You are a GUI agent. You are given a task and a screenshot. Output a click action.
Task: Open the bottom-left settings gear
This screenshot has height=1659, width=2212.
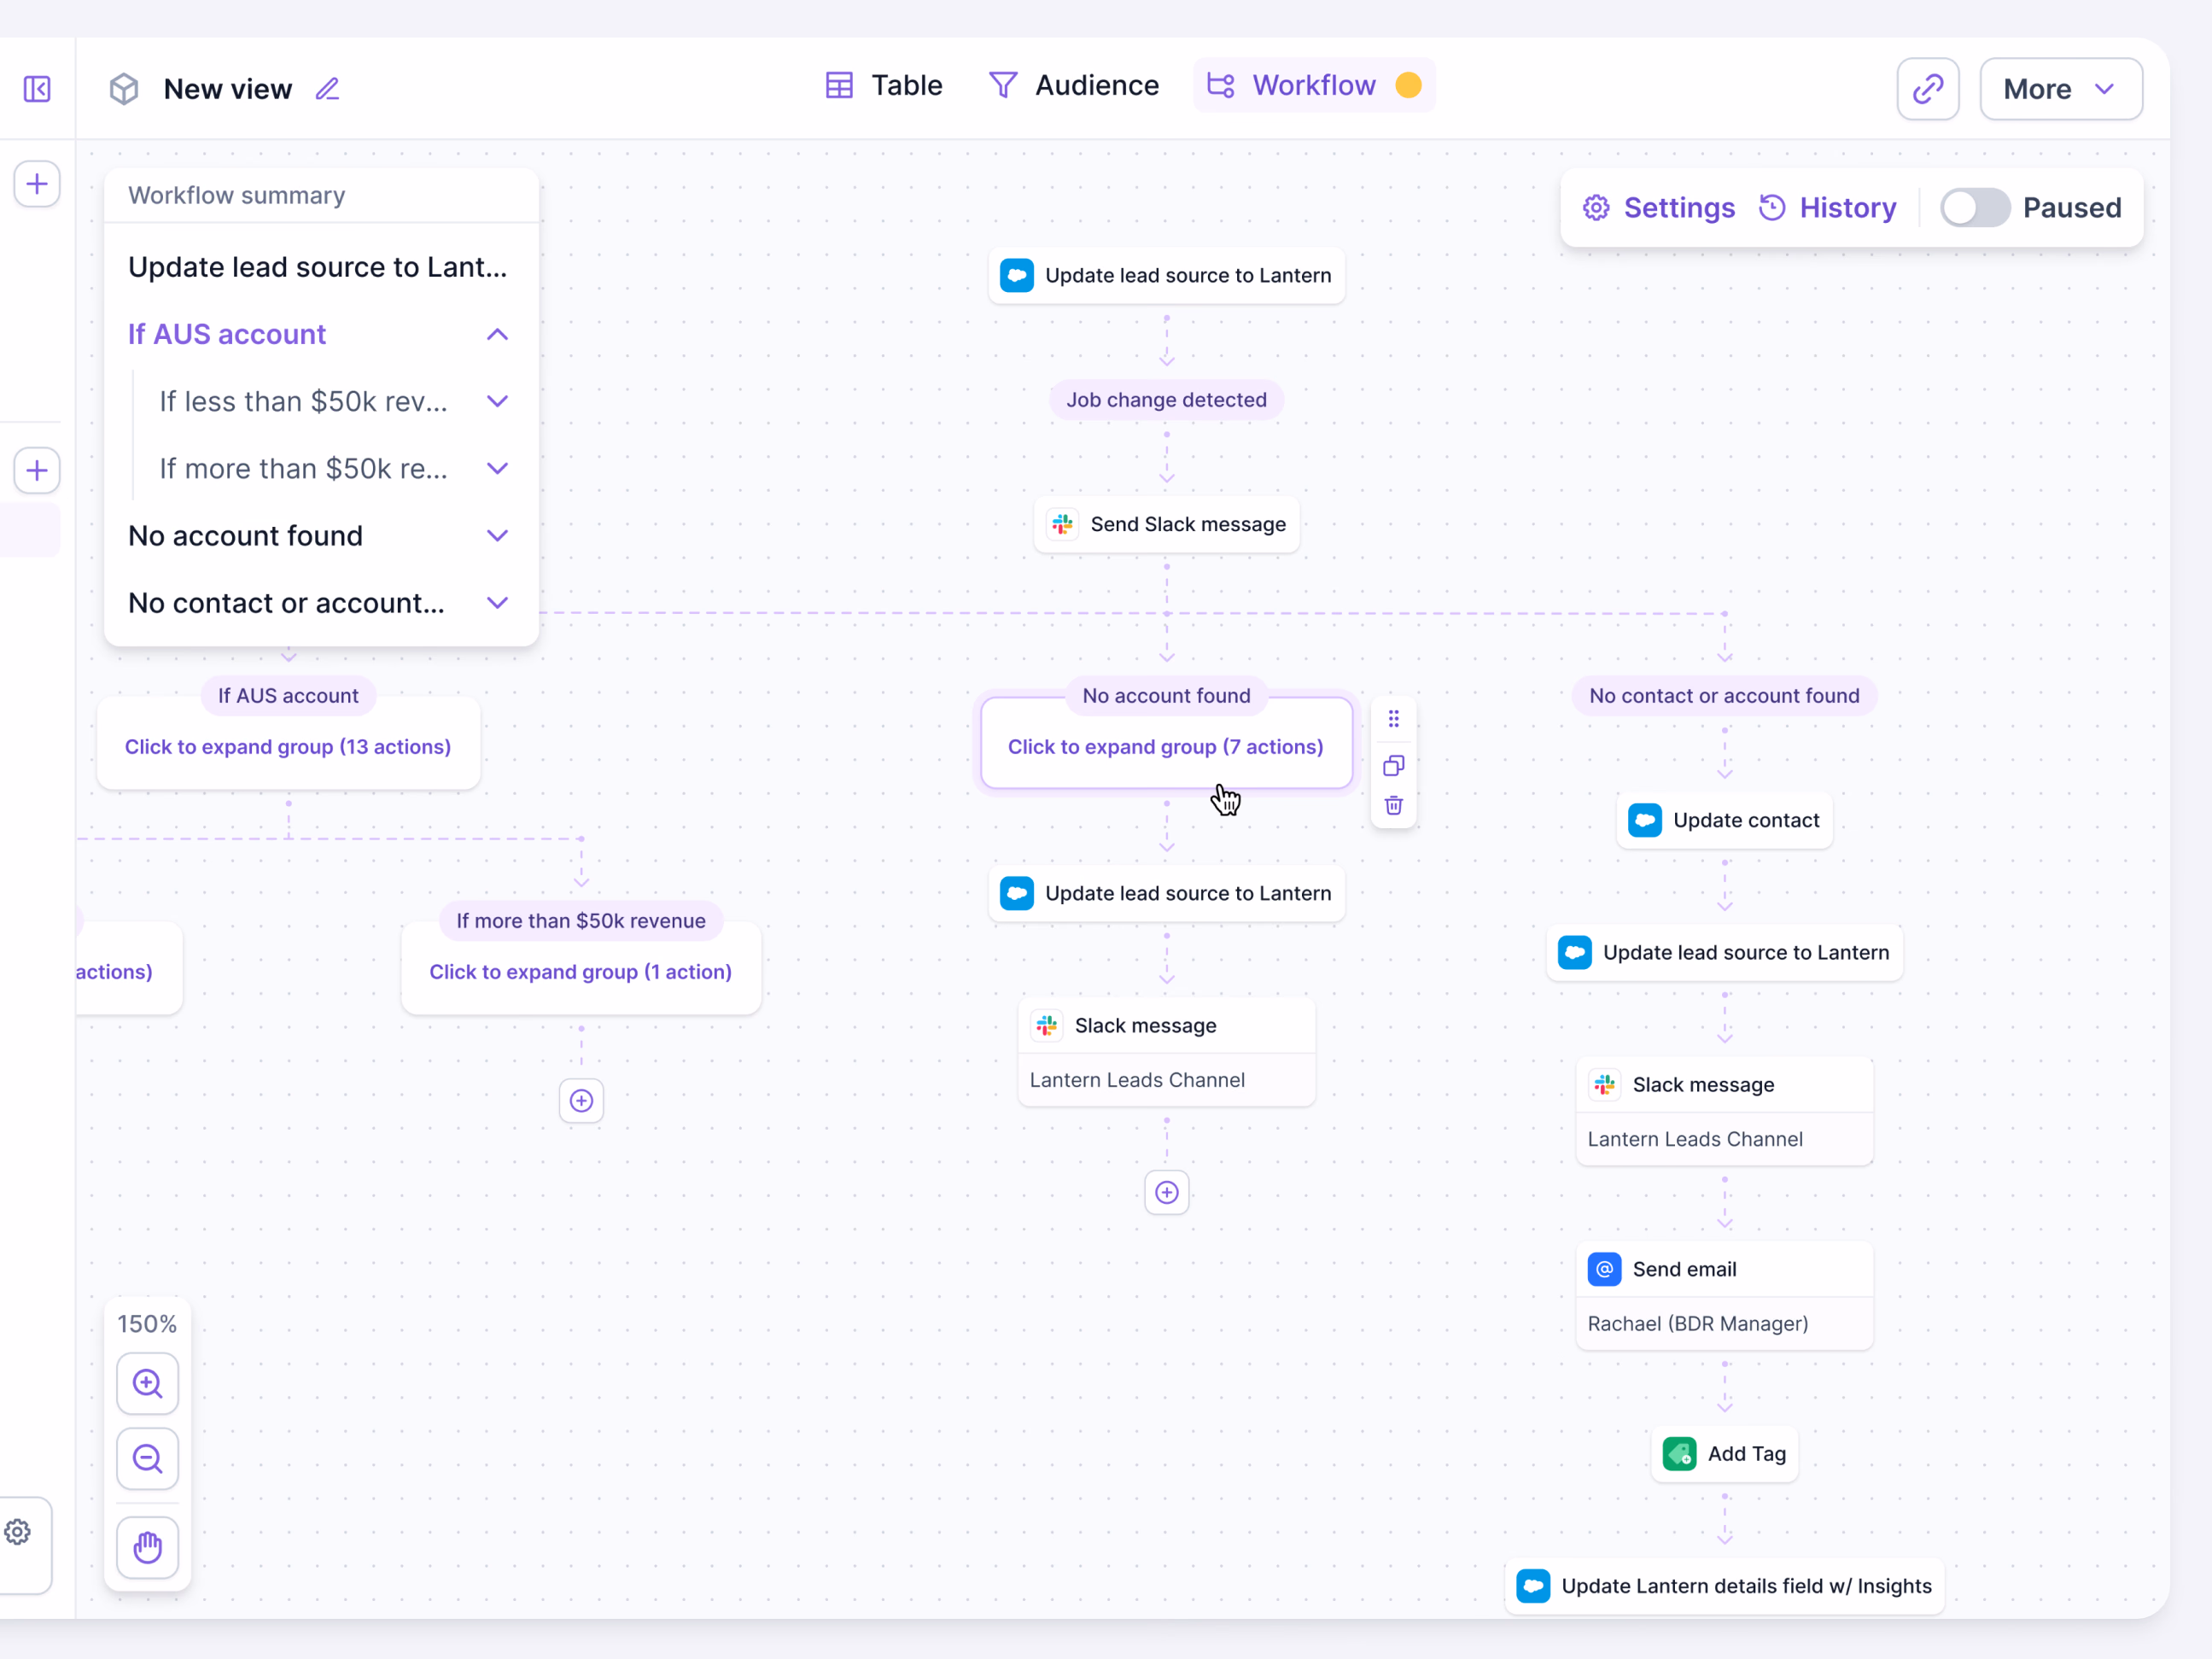click(18, 1532)
